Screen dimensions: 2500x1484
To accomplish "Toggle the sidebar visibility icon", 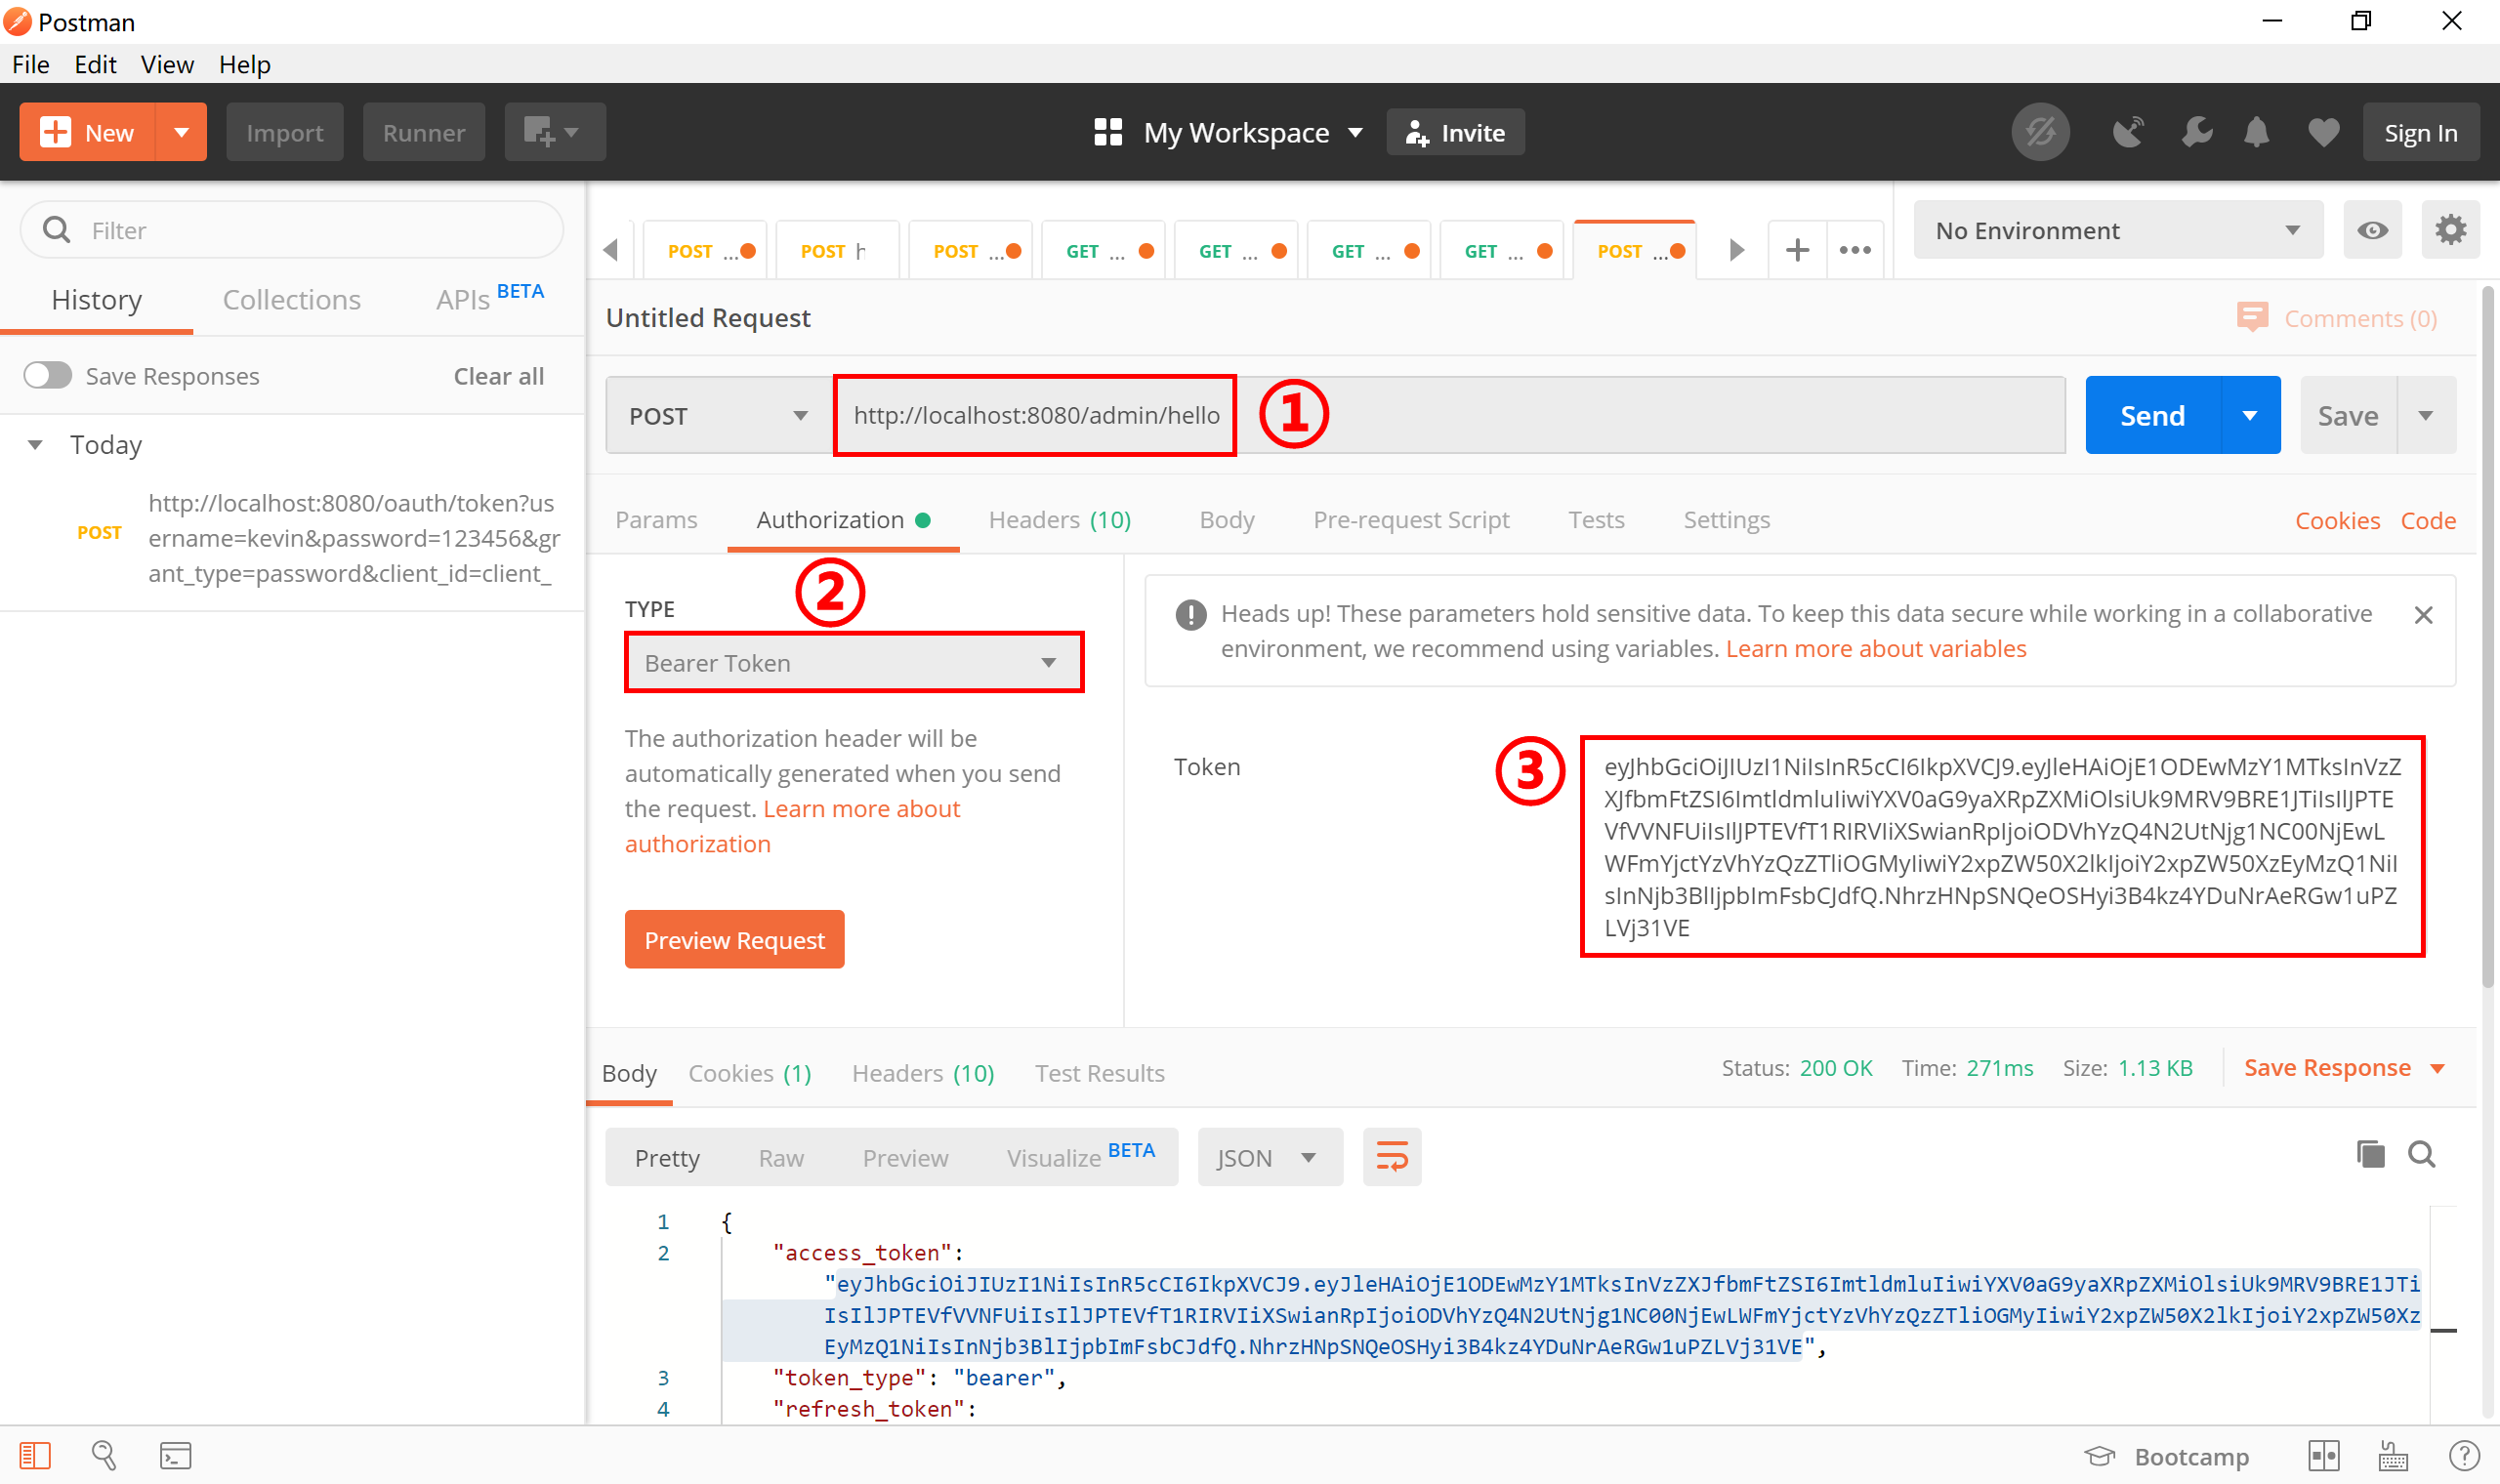I will (35, 1455).
